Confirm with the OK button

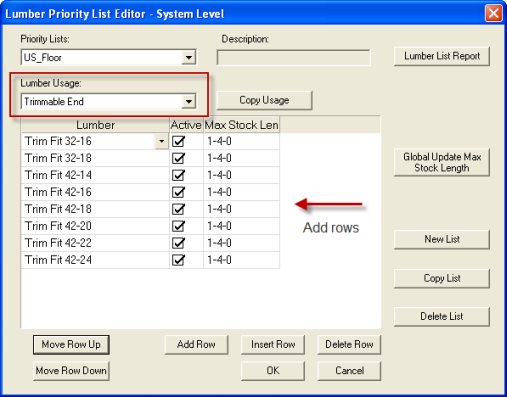pyautogui.click(x=273, y=371)
